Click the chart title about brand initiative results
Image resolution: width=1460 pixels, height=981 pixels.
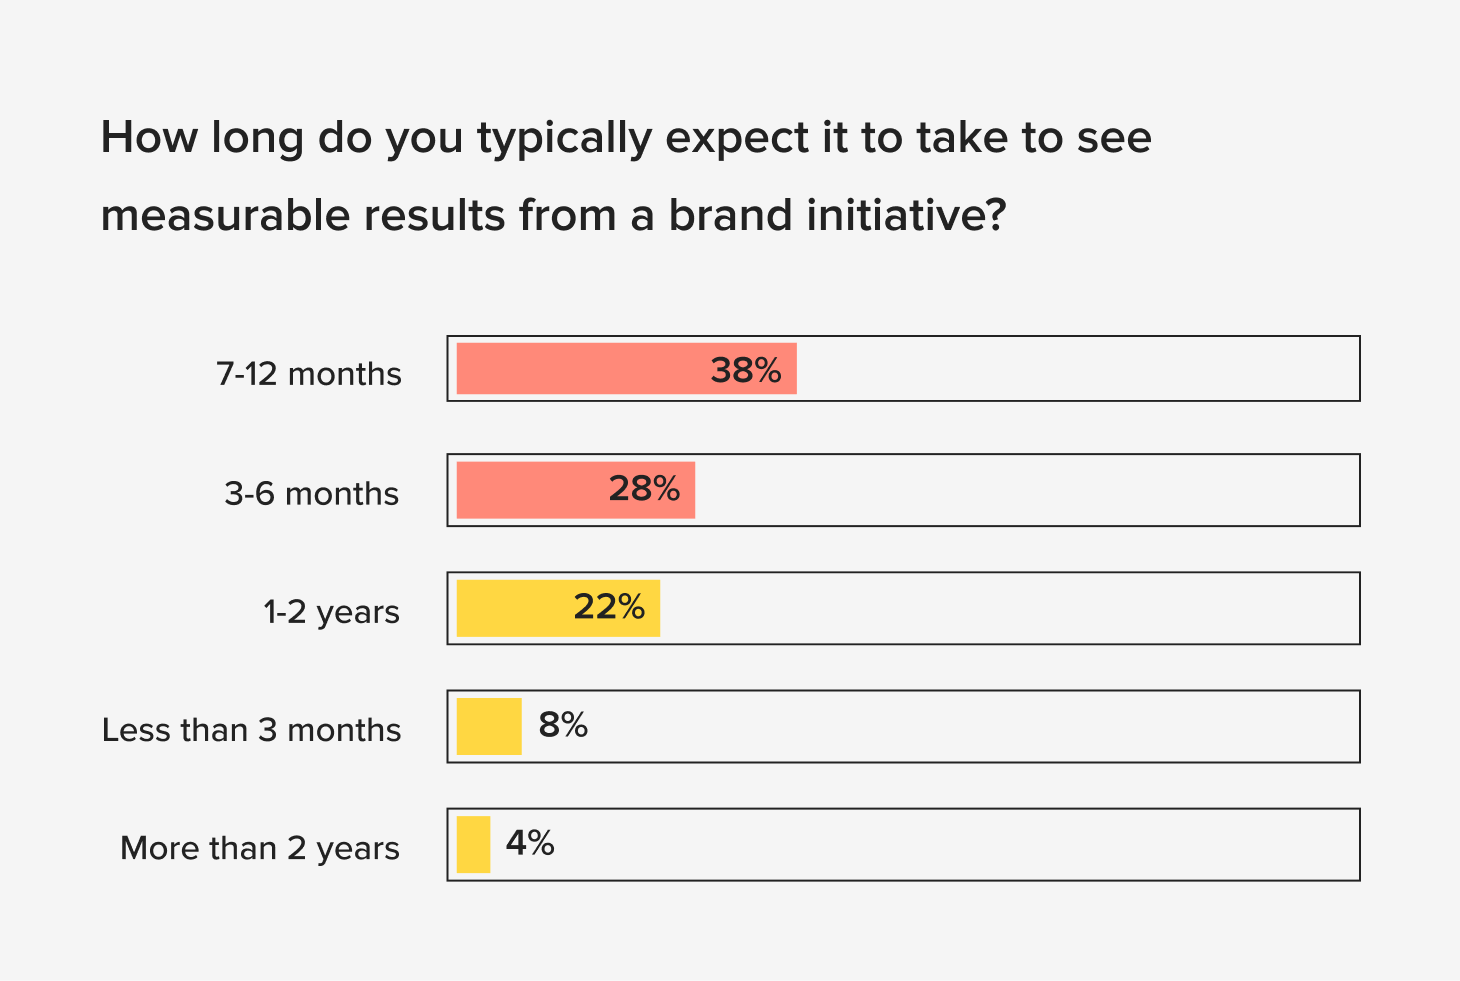click(626, 176)
